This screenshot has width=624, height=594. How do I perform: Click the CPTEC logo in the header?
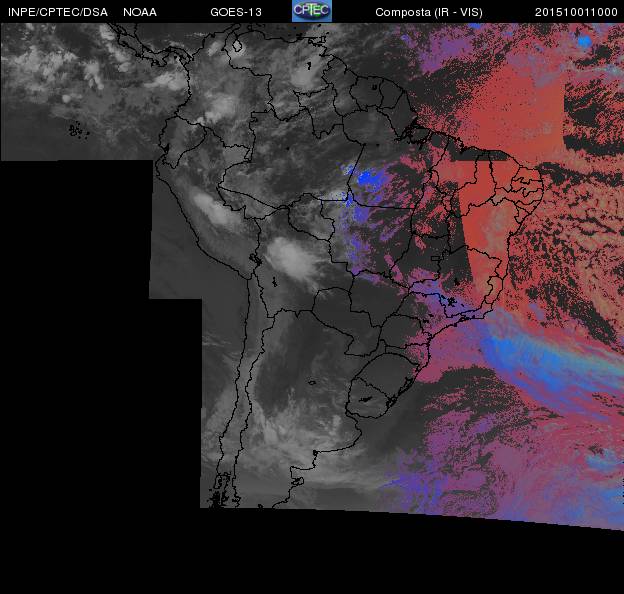pos(311,11)
